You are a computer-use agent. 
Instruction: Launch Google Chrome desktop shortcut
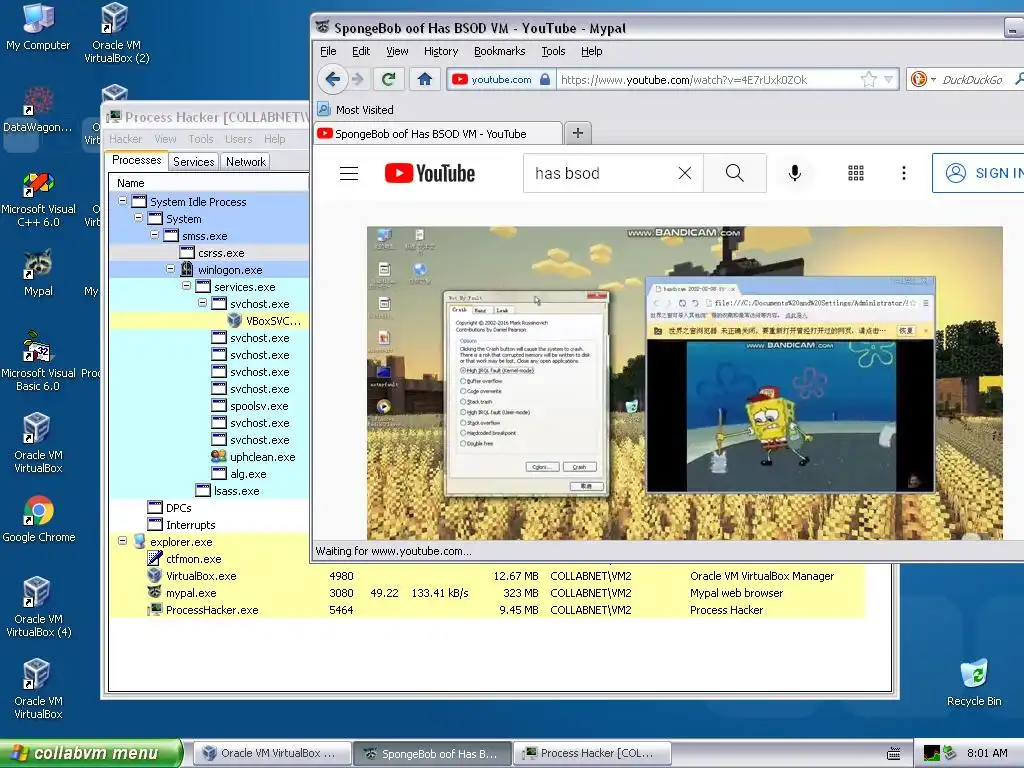39,519
